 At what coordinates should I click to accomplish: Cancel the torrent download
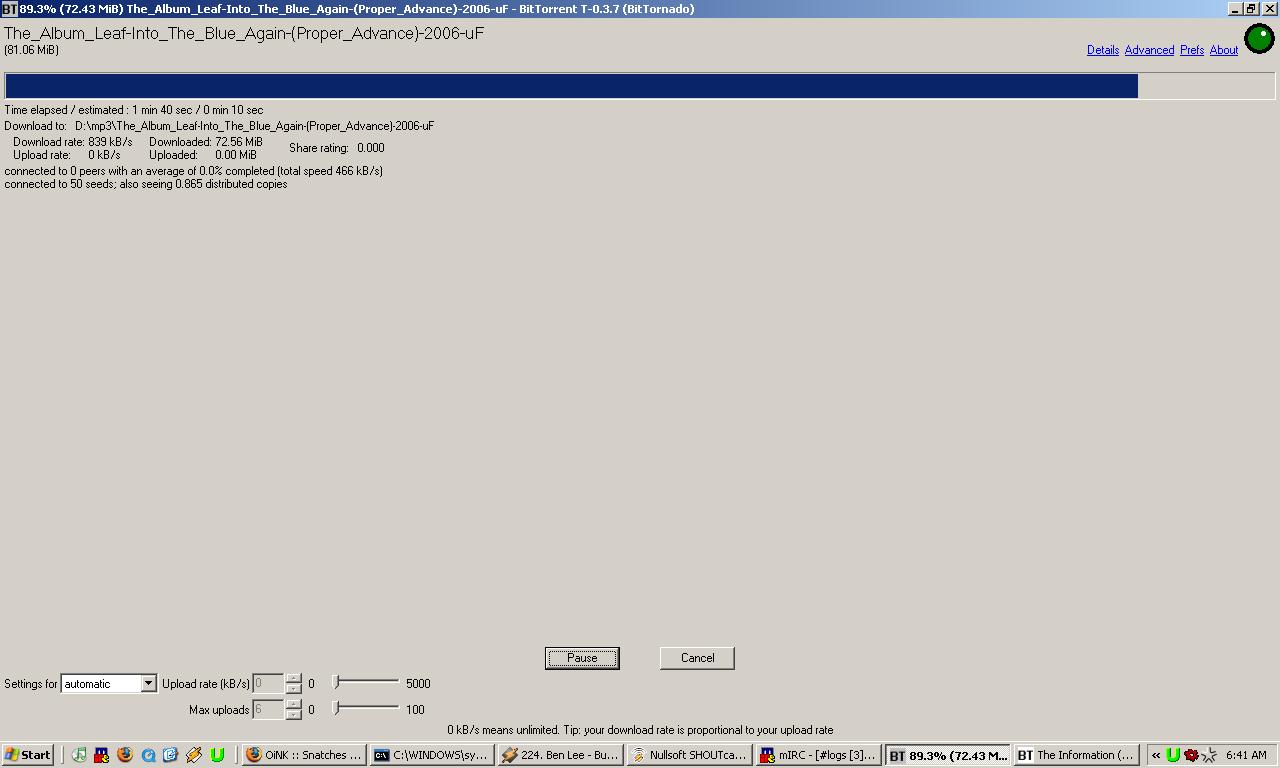pos(697,658)
